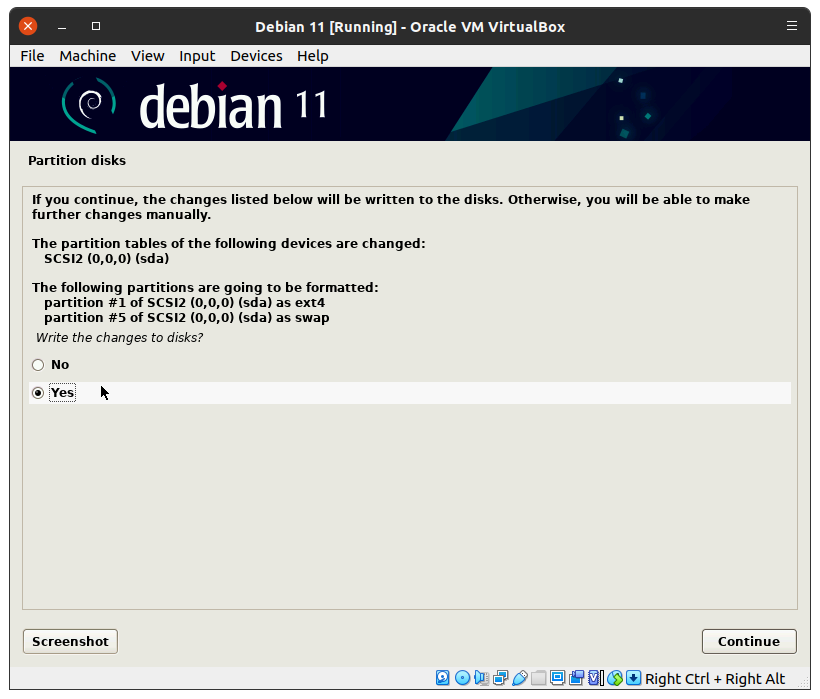Viewport: 820px width, 699px height.
Task: Expand the View menu
Action: click(147, 56)
